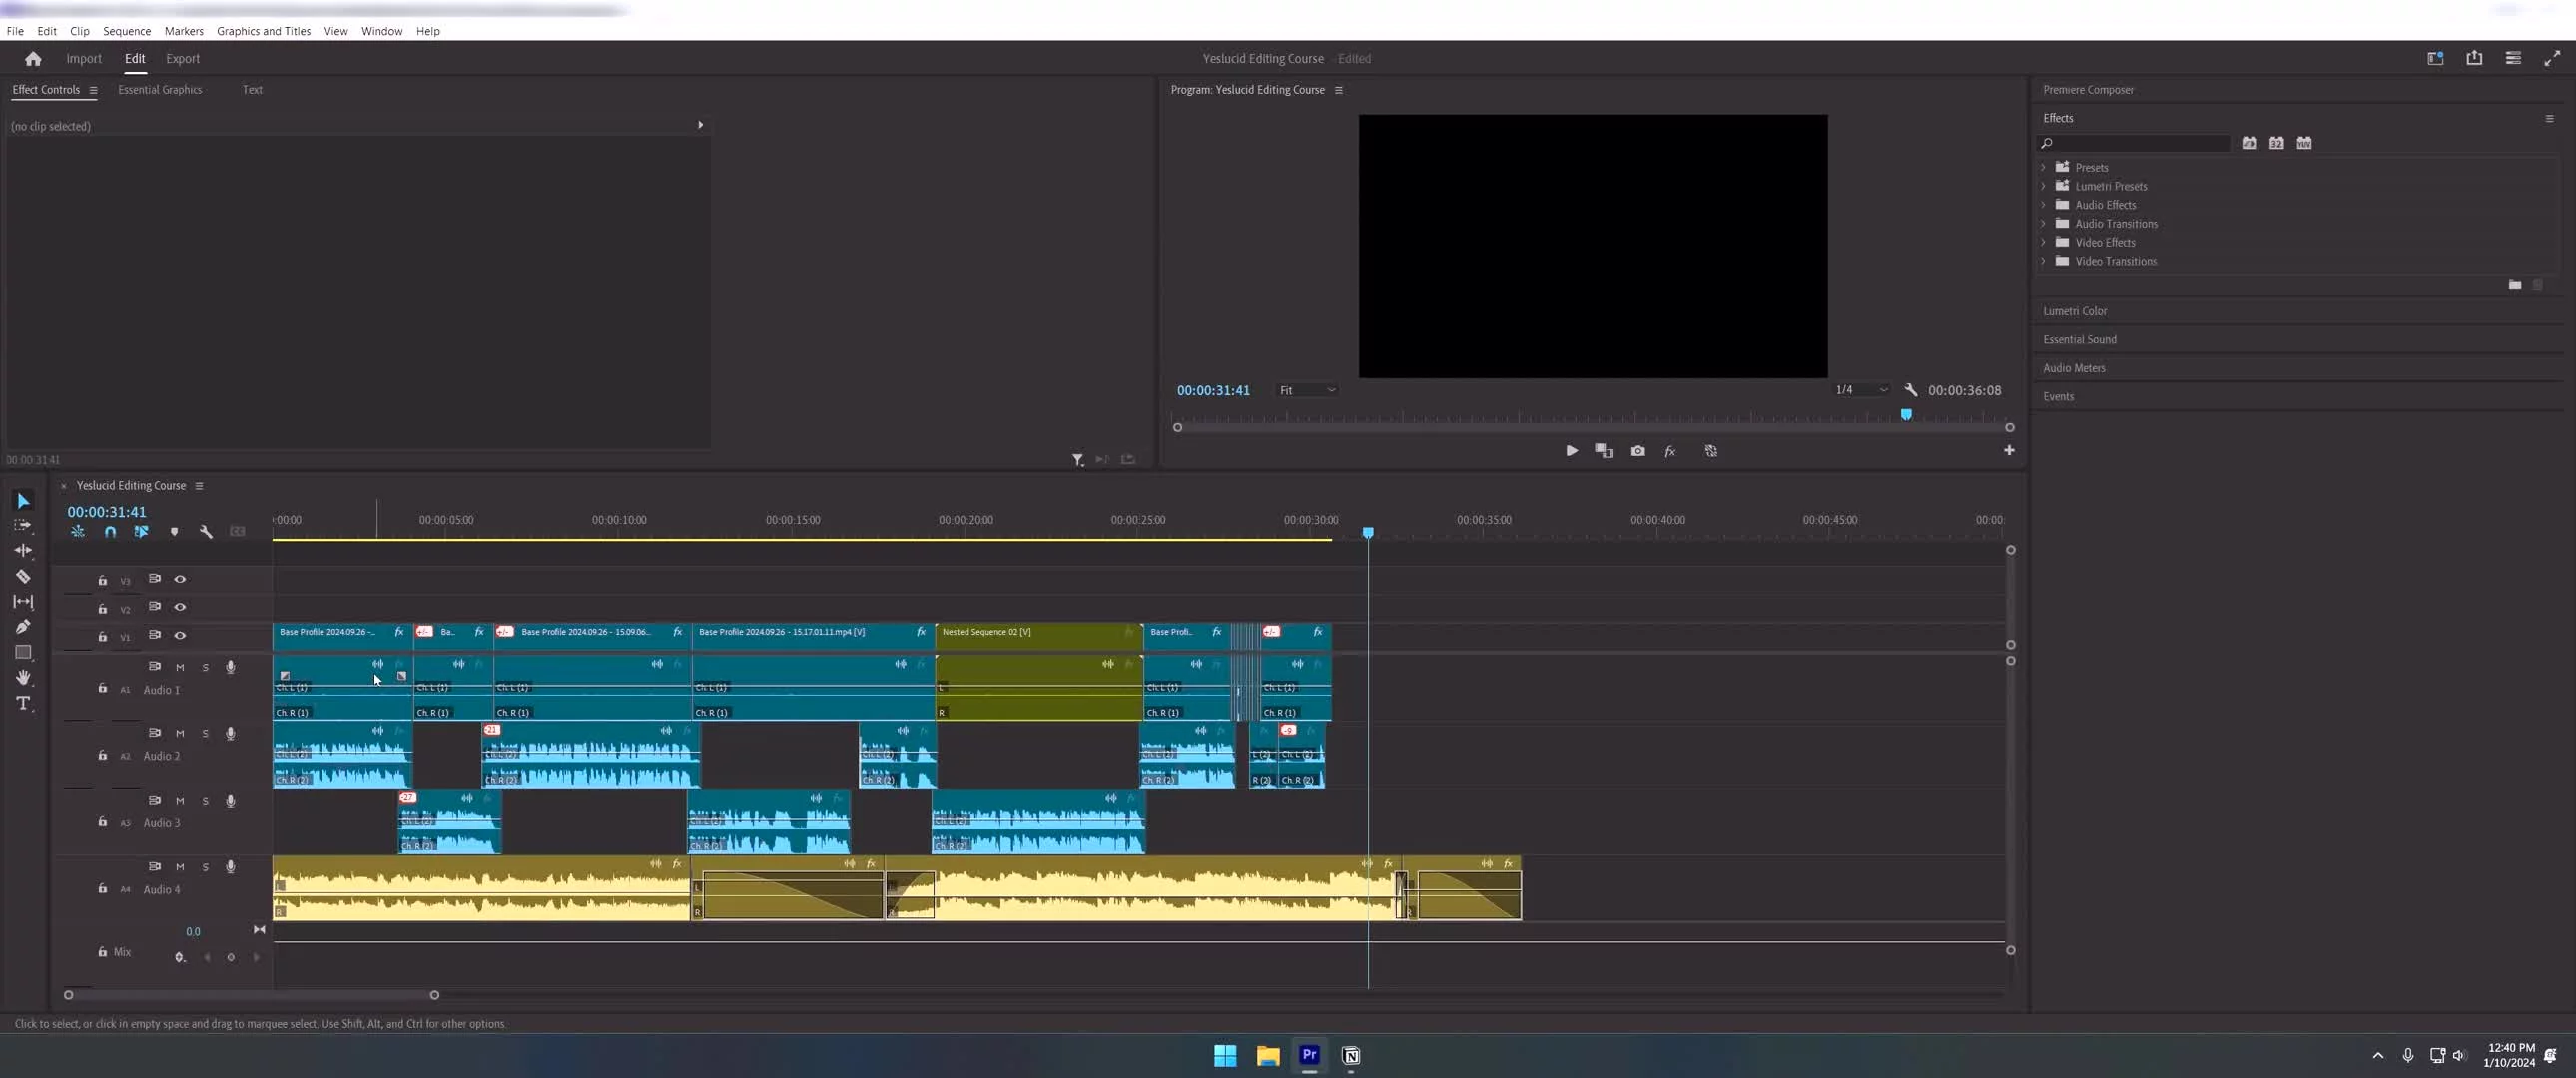This screenshot has width=2576, height=1078.
Task: Expand the Lumetri Presets folder
Action: coord(2043,186)
